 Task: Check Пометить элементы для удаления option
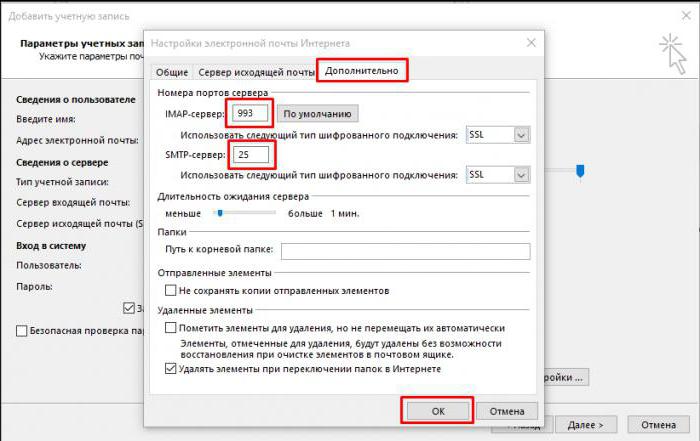pos(171,328)
